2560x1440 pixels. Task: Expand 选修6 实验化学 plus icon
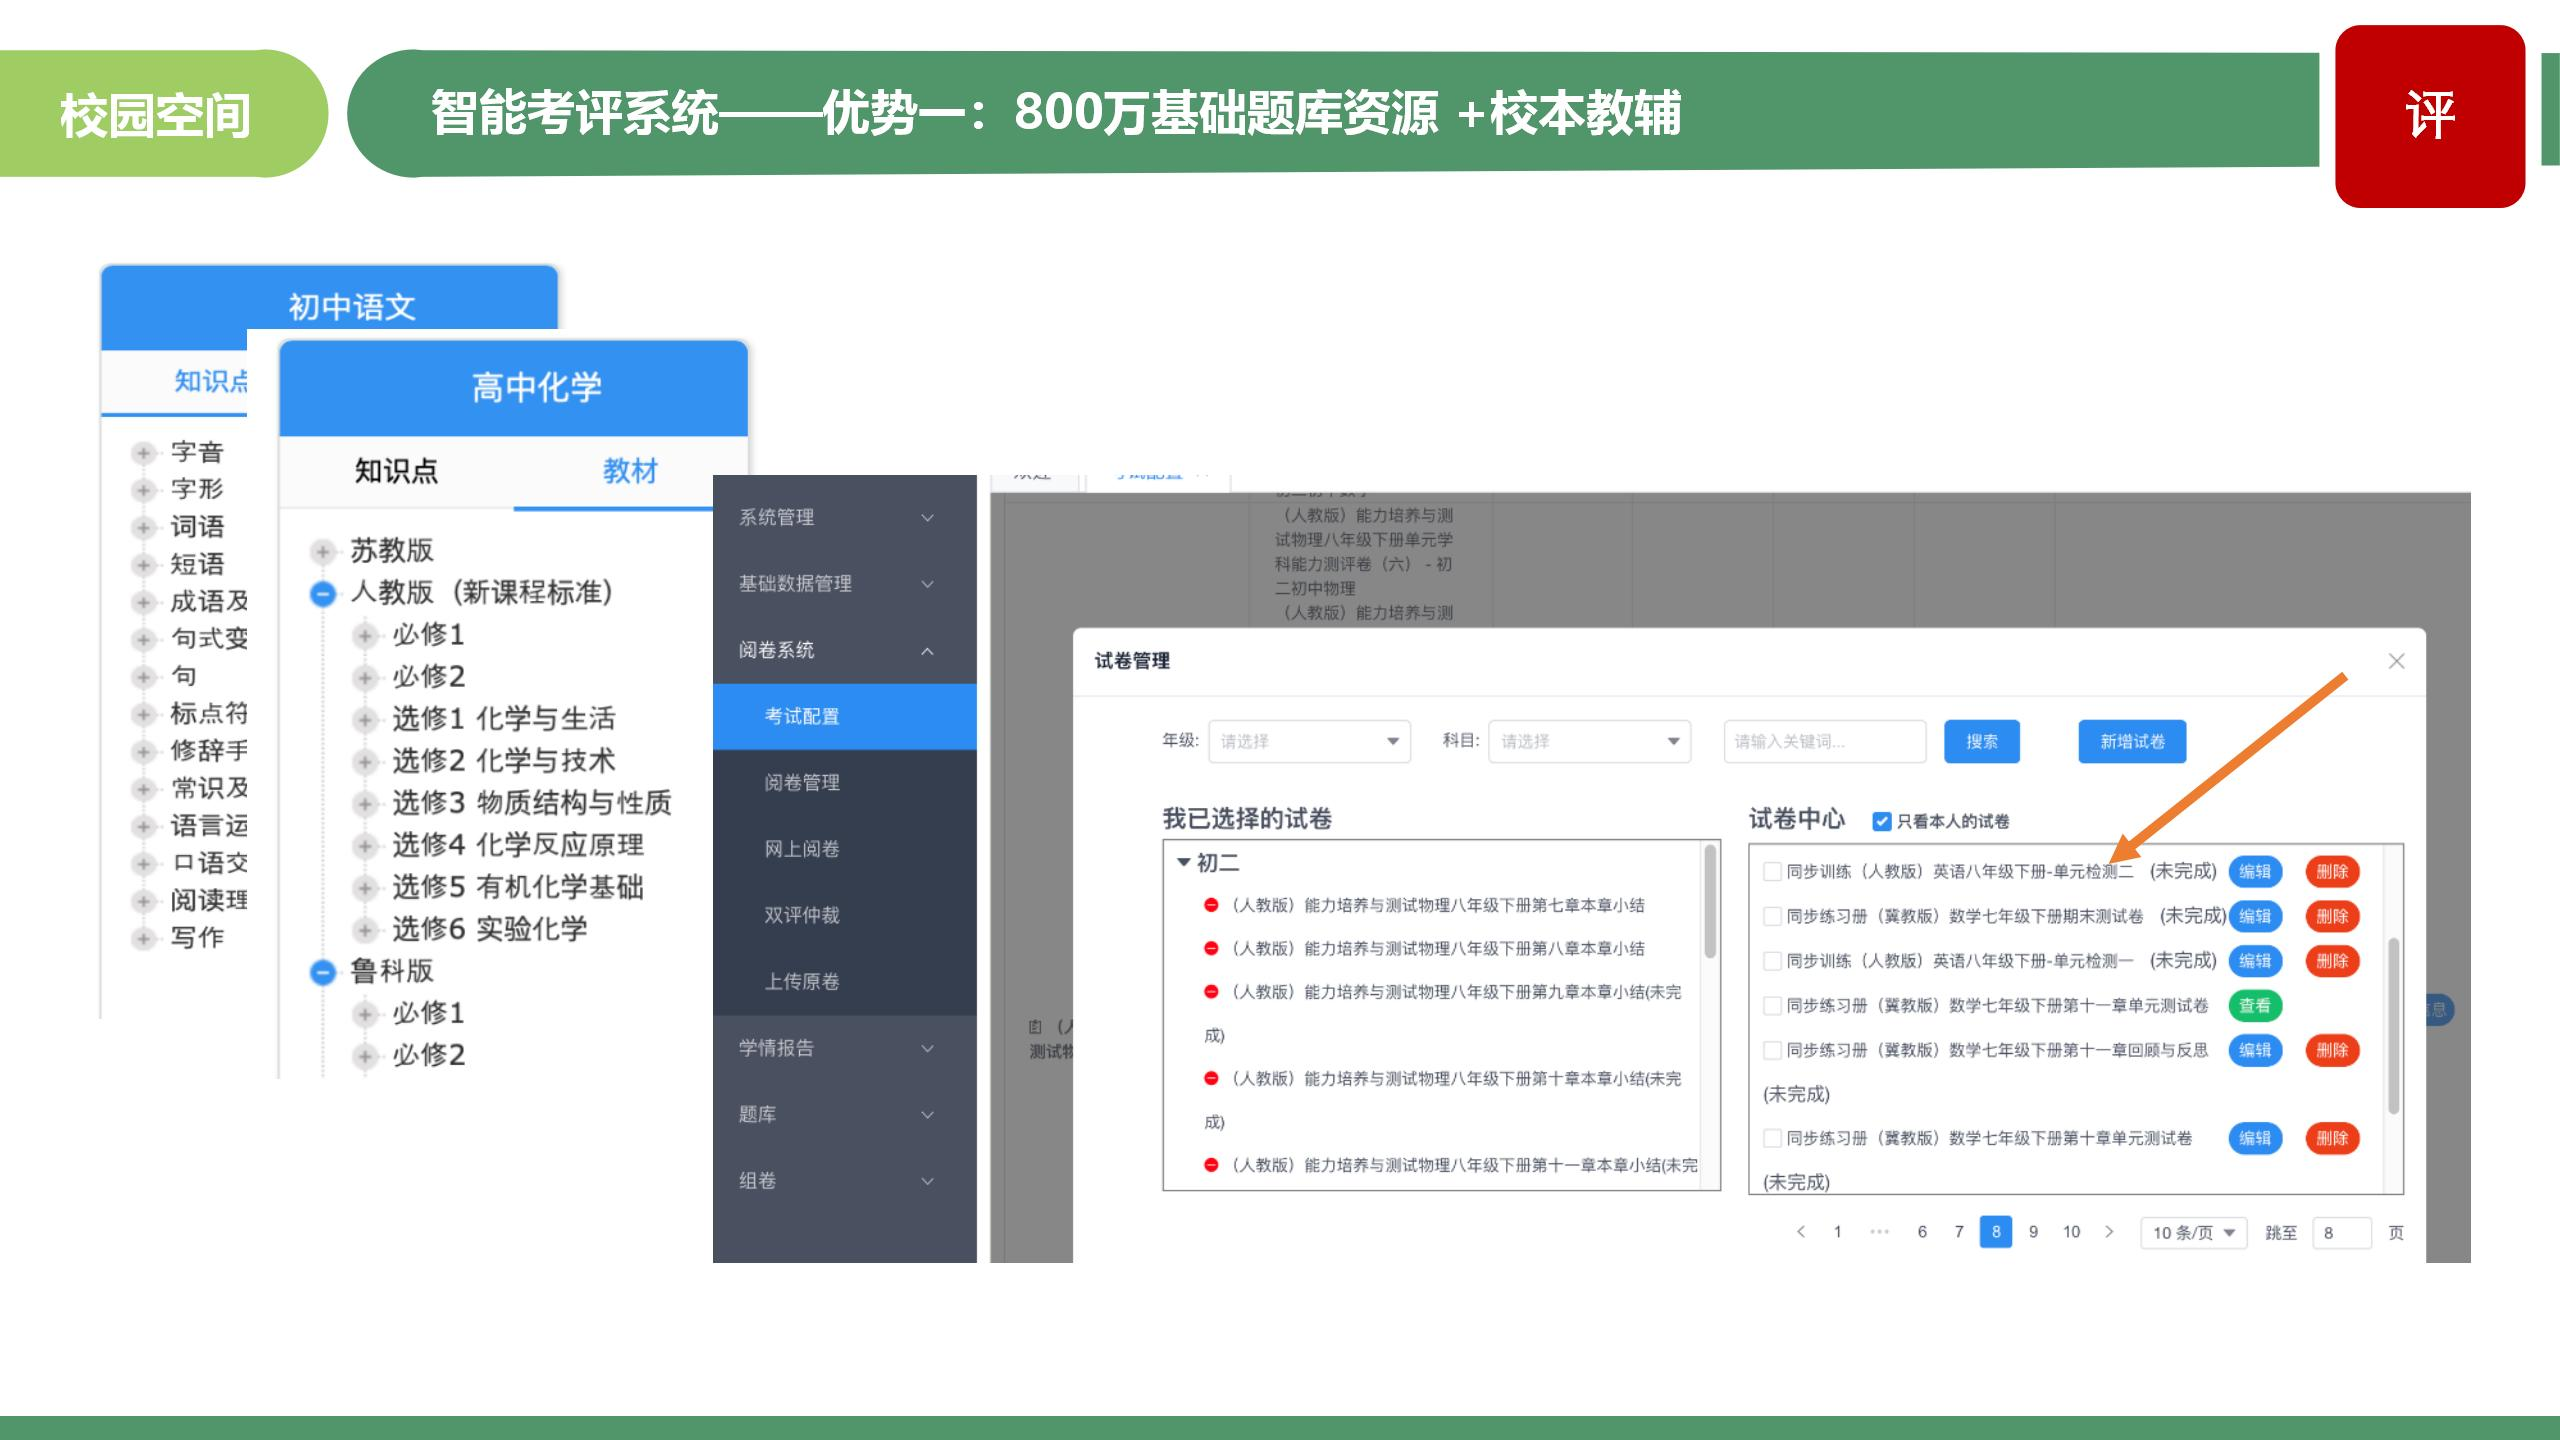365,929
